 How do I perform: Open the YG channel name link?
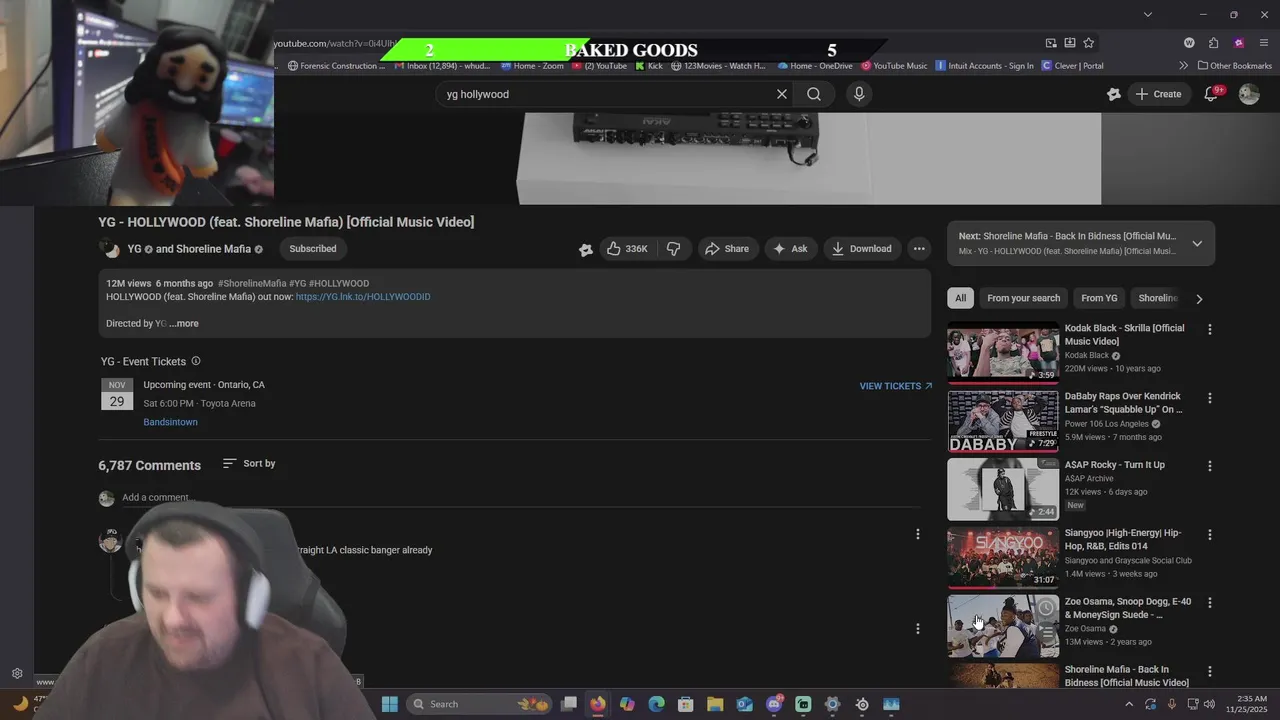pyautogui.click(x=134, y=249)
